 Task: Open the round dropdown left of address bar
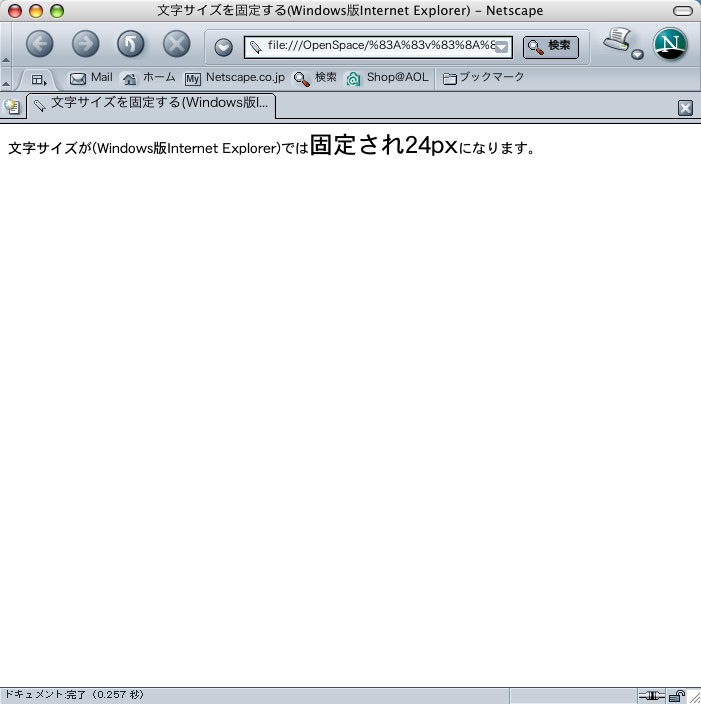pyautogui.click(x=224, y=47)
